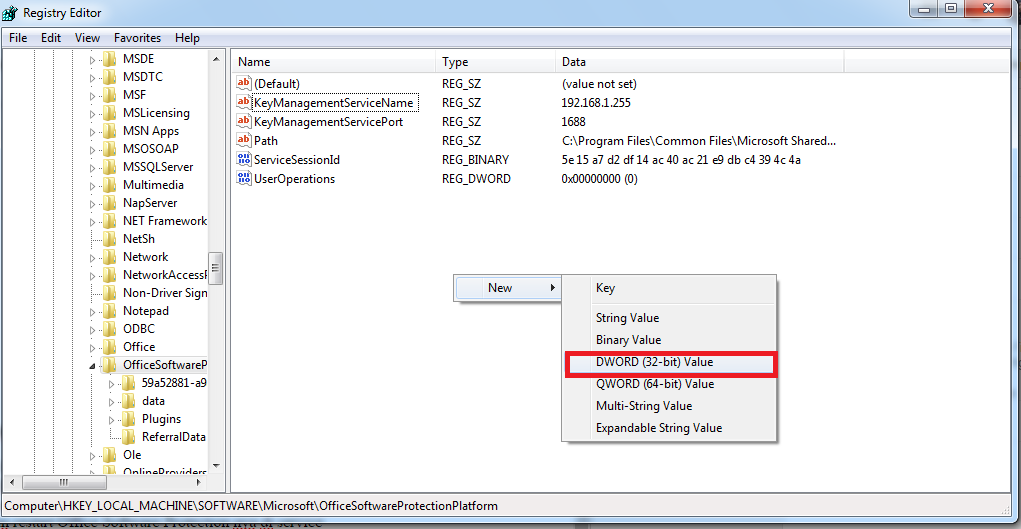
Task: Click the 0x00000000 (0) data value
Action: click(x=599, y=179)
